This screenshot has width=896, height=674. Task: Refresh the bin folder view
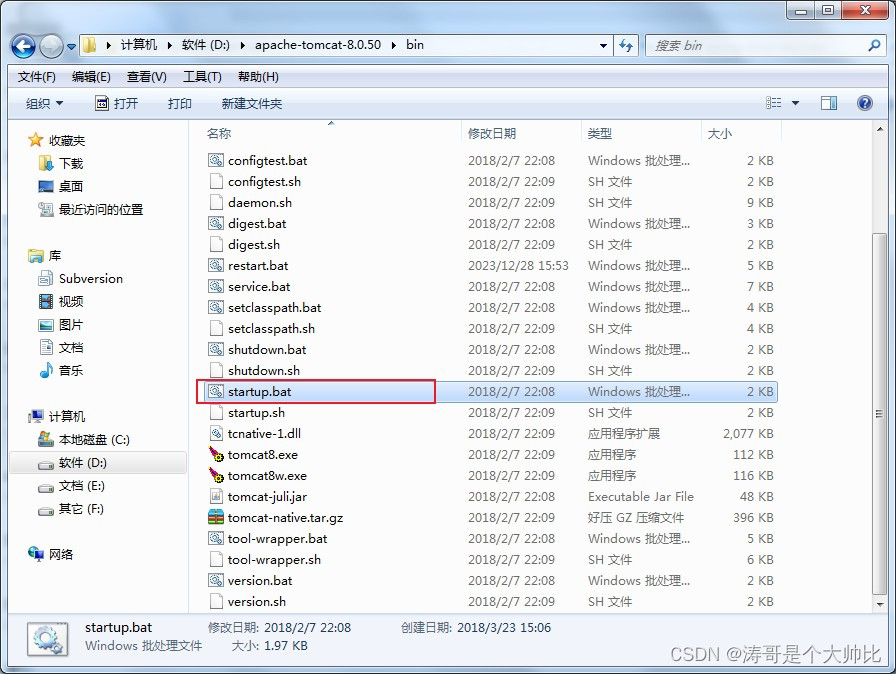[x=626, y=46]
